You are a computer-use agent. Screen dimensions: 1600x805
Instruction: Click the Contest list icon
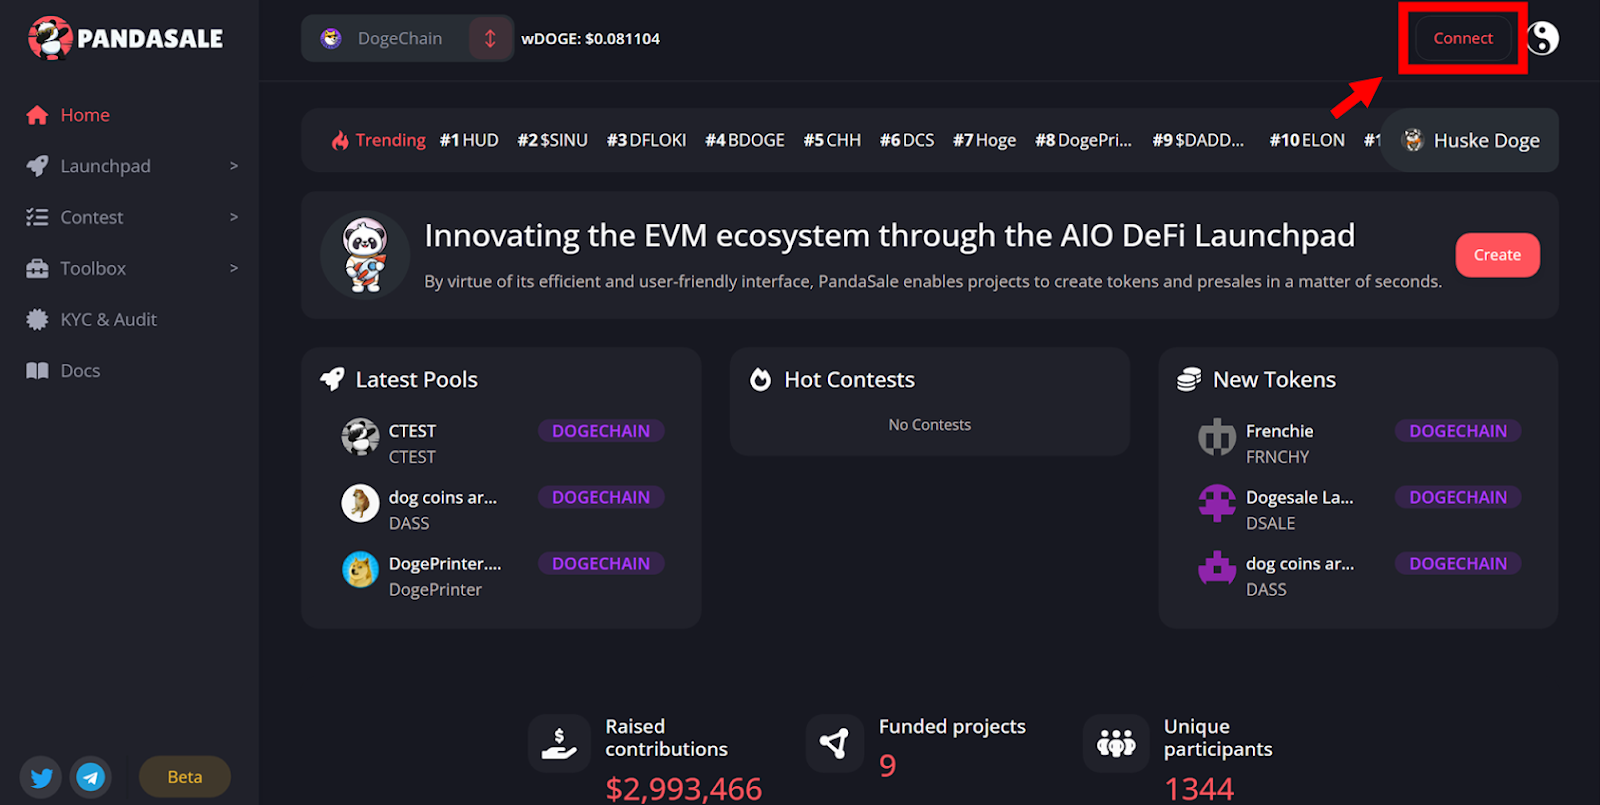37,217
